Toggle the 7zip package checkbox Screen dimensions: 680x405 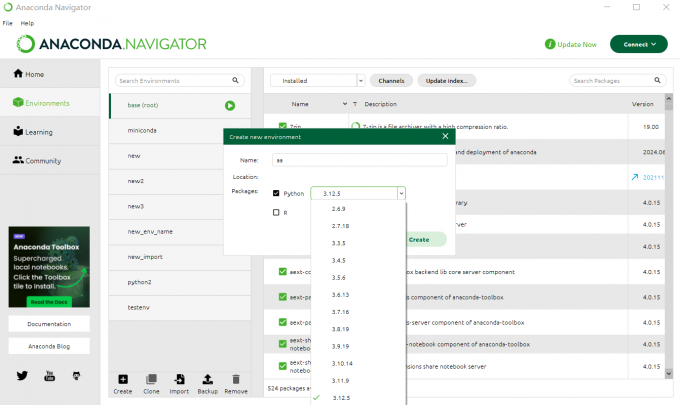tap(283, 126)
